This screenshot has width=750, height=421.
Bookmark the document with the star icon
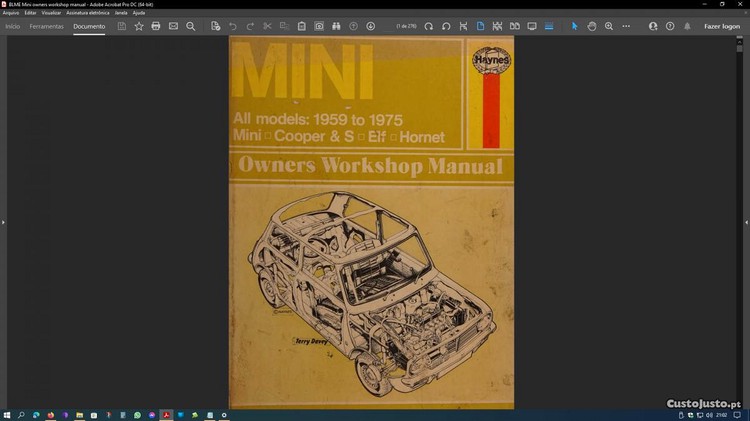coord(139,26)
